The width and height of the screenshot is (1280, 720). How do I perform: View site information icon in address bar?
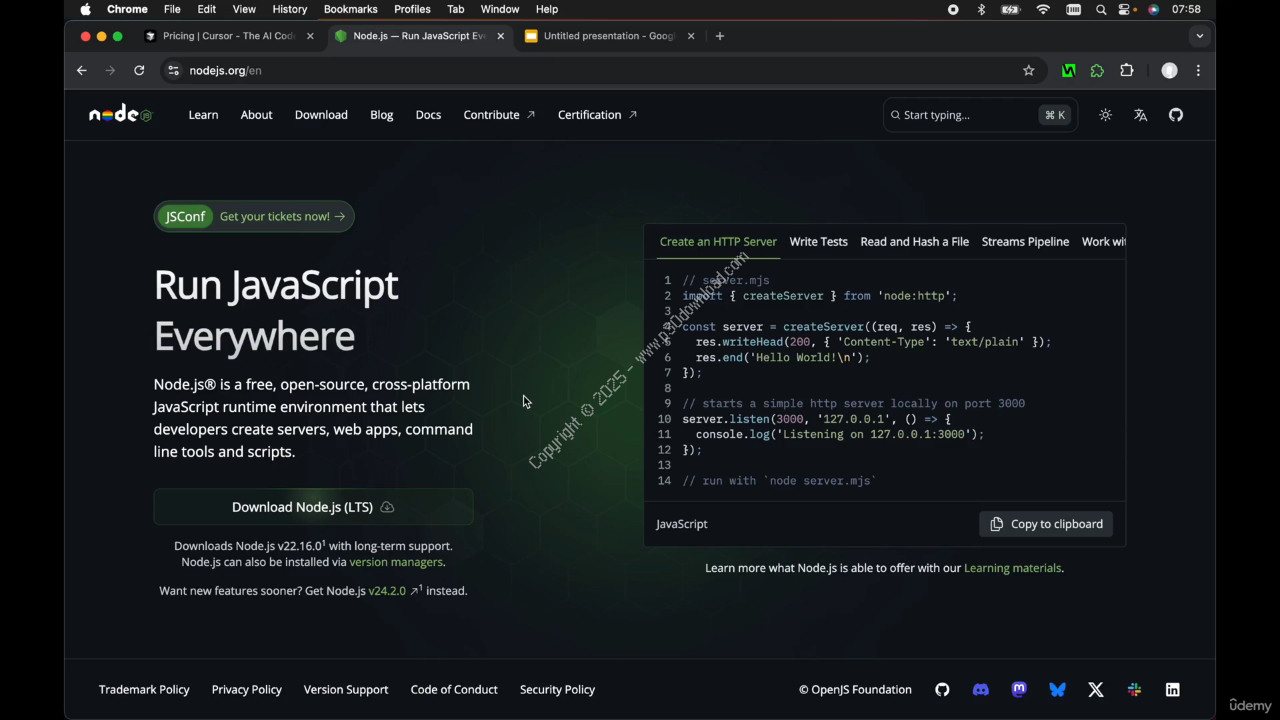pyautogui.click(x=173, y=71)
